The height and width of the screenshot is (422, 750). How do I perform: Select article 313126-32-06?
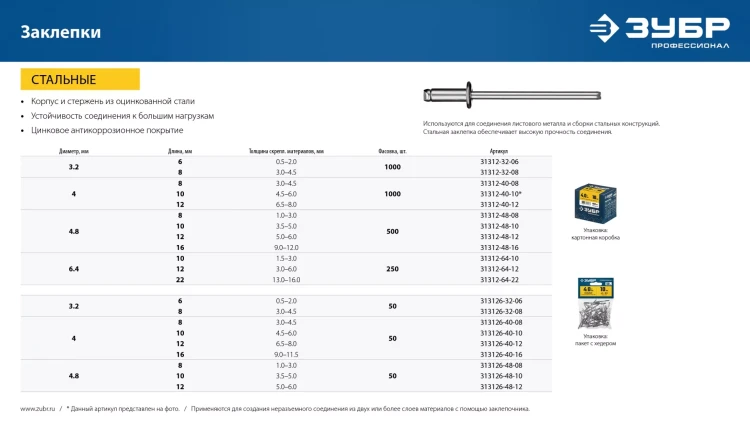point(501,301)
